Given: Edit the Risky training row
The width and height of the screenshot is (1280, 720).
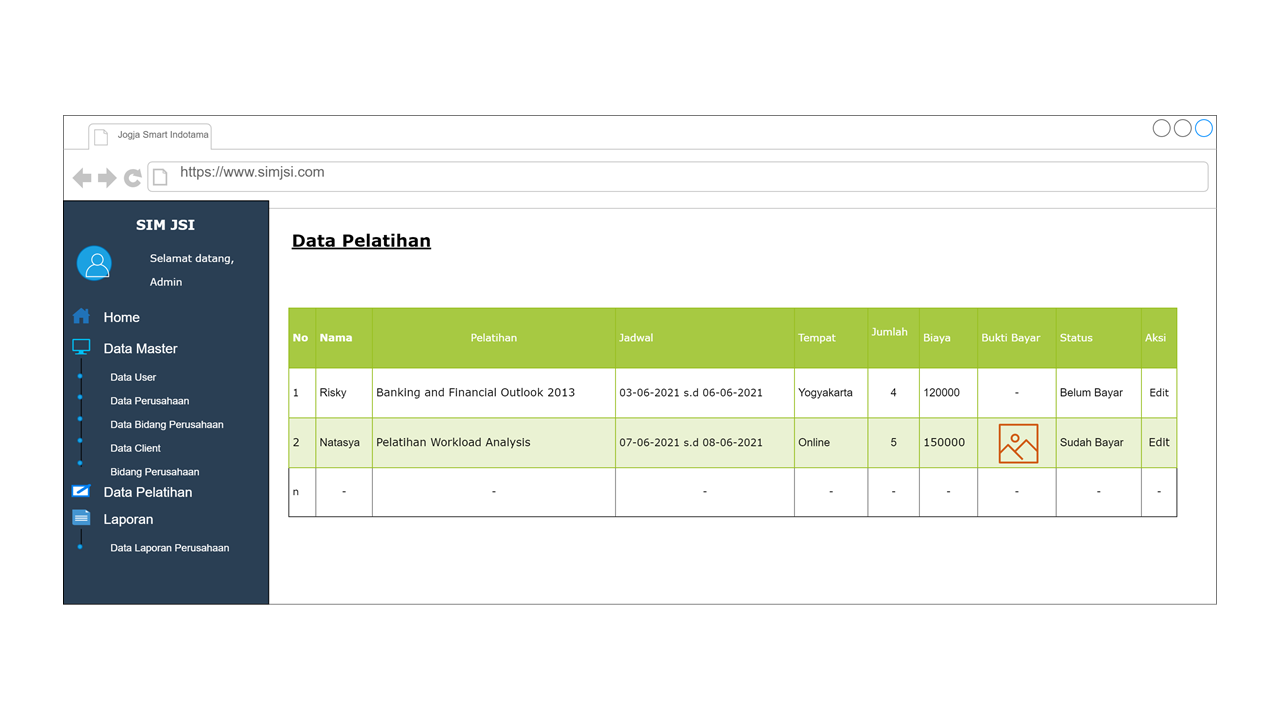Looking at the screenshot, I should tap(1158, 393).
